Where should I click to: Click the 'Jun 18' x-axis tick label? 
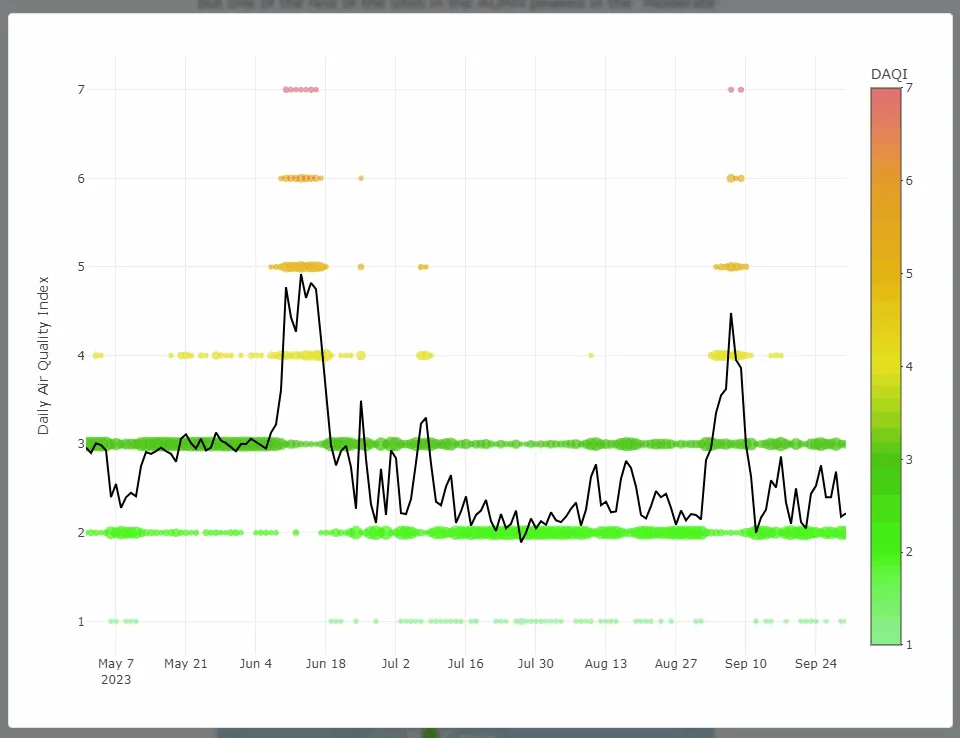(326, 663)
